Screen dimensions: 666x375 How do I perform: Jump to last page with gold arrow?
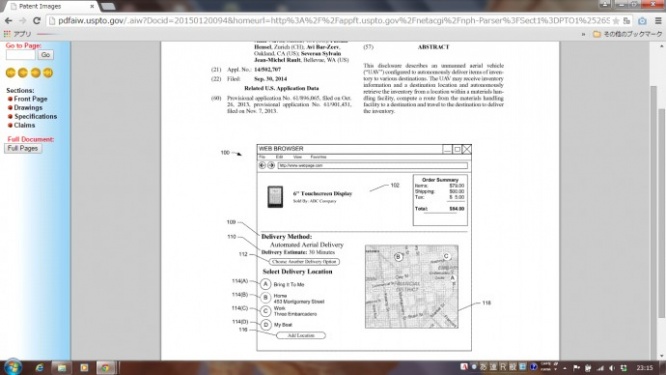[48, 73]
